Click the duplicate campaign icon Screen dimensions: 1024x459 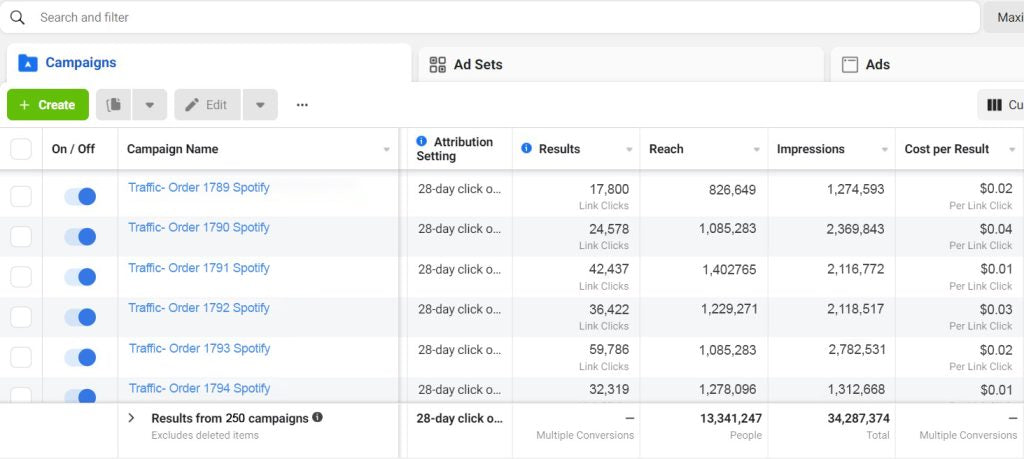[114, 105]
